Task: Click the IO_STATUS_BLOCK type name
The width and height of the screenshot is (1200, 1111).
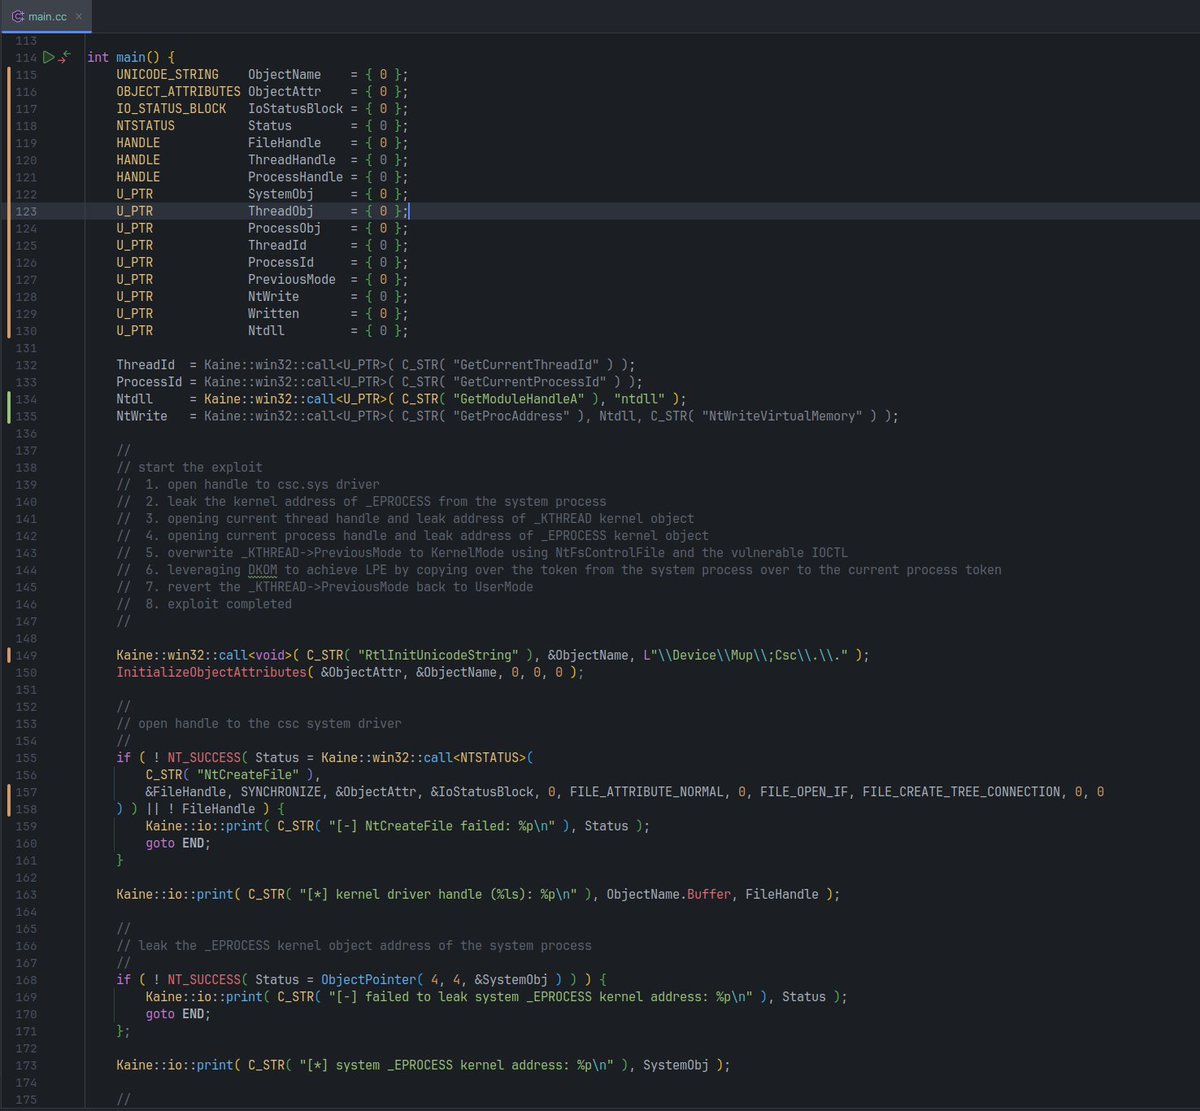Action: click(171, 109)
